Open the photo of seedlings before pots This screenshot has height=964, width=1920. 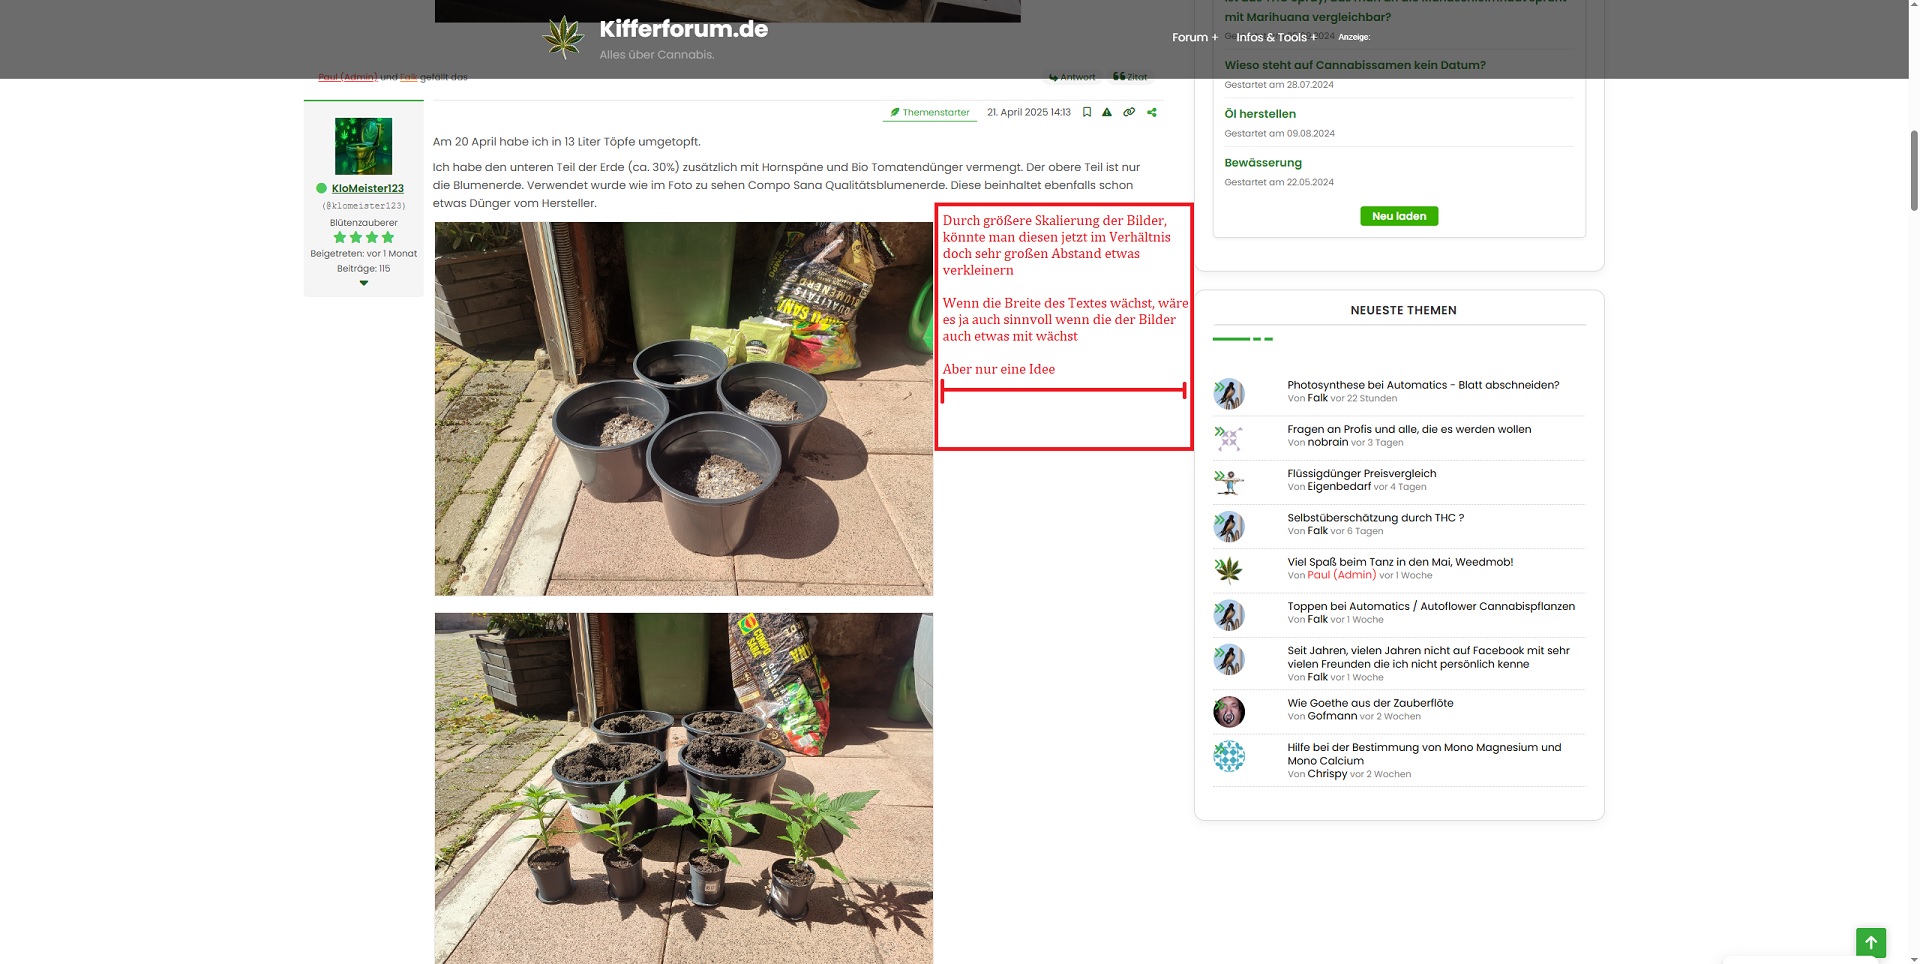pos(683,788)
